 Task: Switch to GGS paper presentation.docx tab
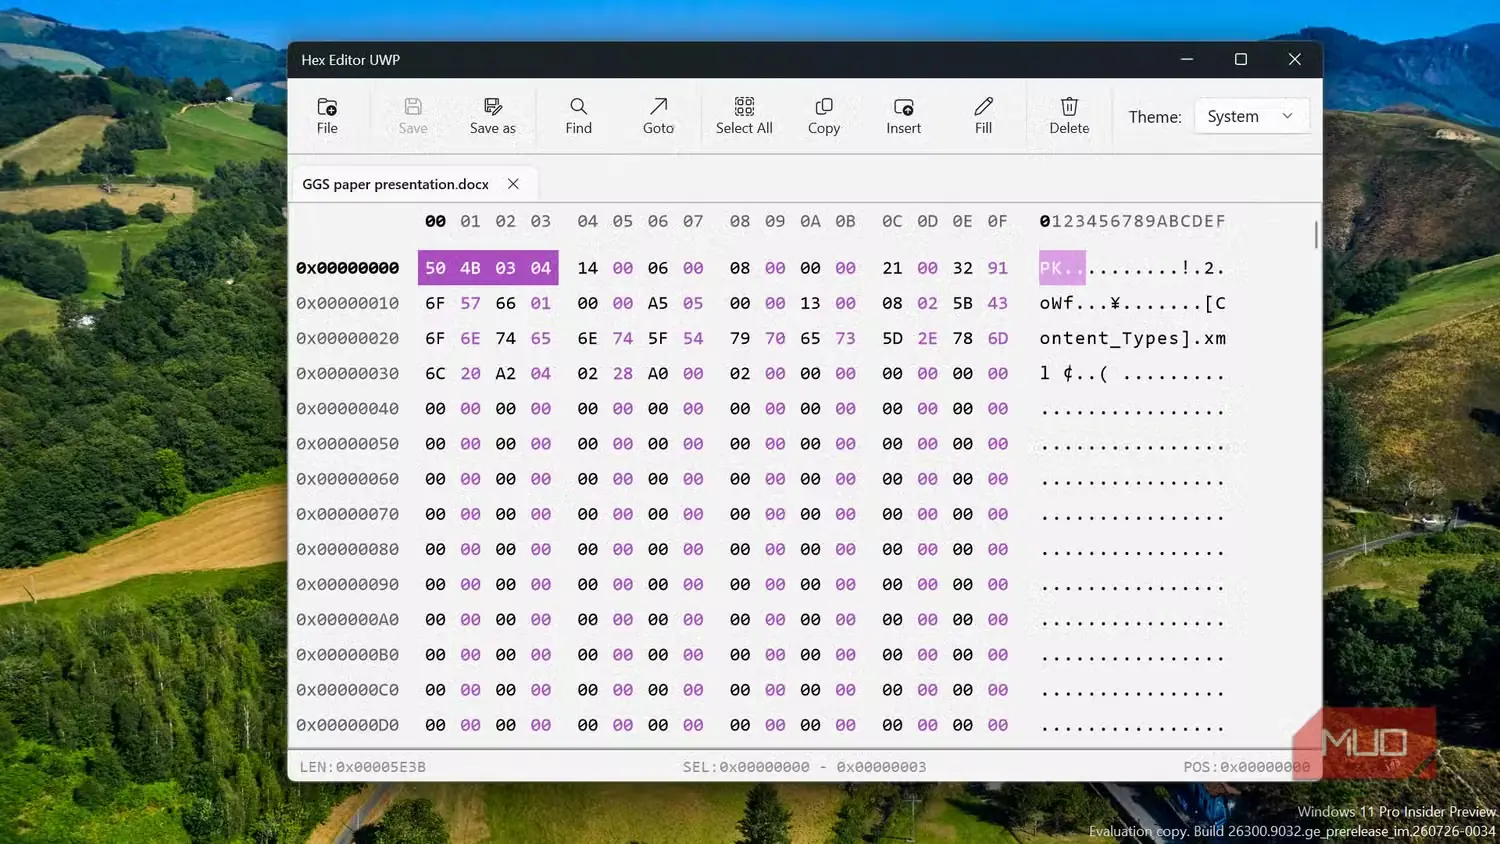tap(395, 184)
